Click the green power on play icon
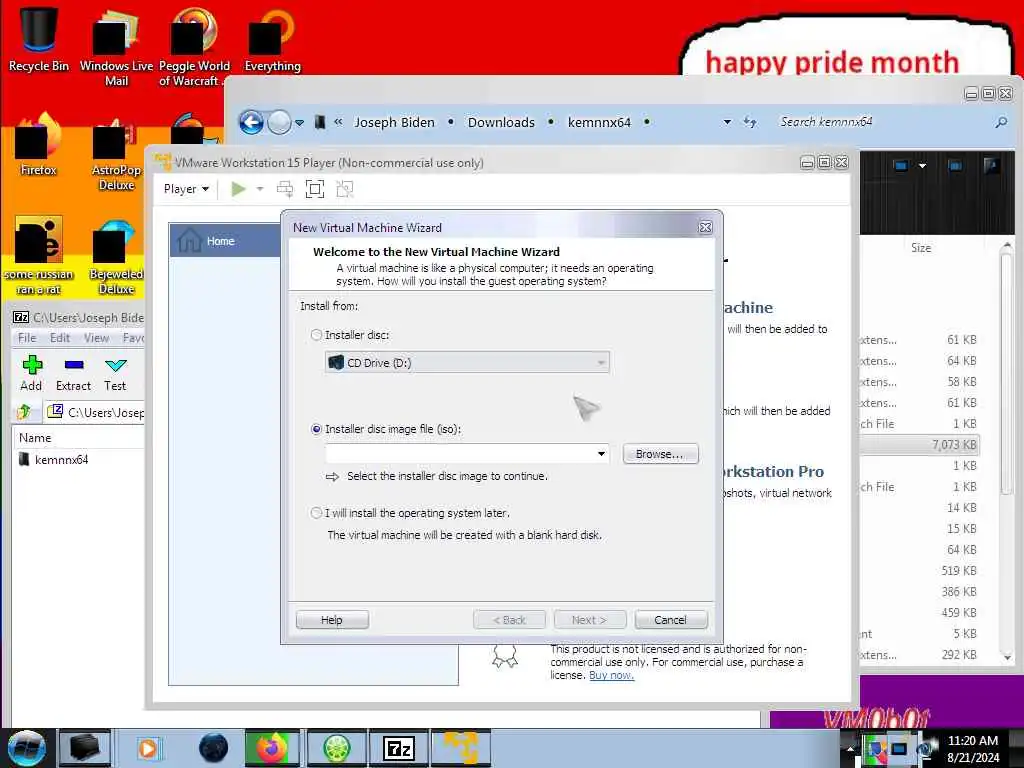 [x=238, y=189]
